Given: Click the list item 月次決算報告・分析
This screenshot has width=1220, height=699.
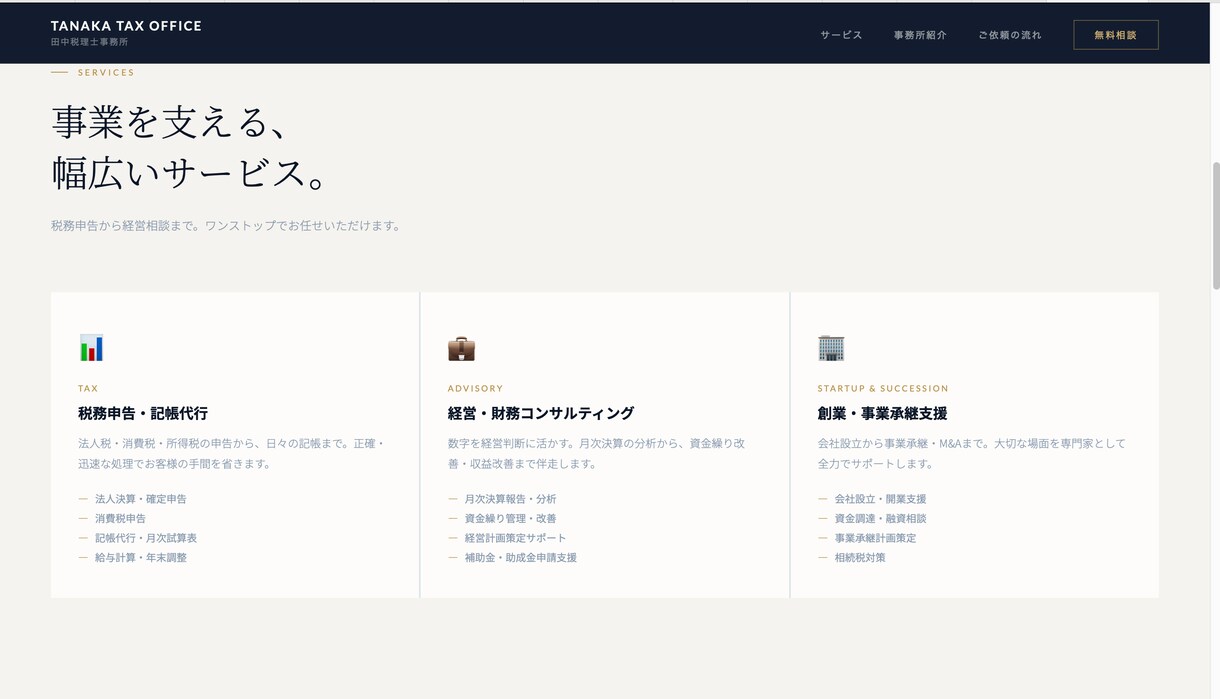Looking at the screenshot, I should (510, 499).
